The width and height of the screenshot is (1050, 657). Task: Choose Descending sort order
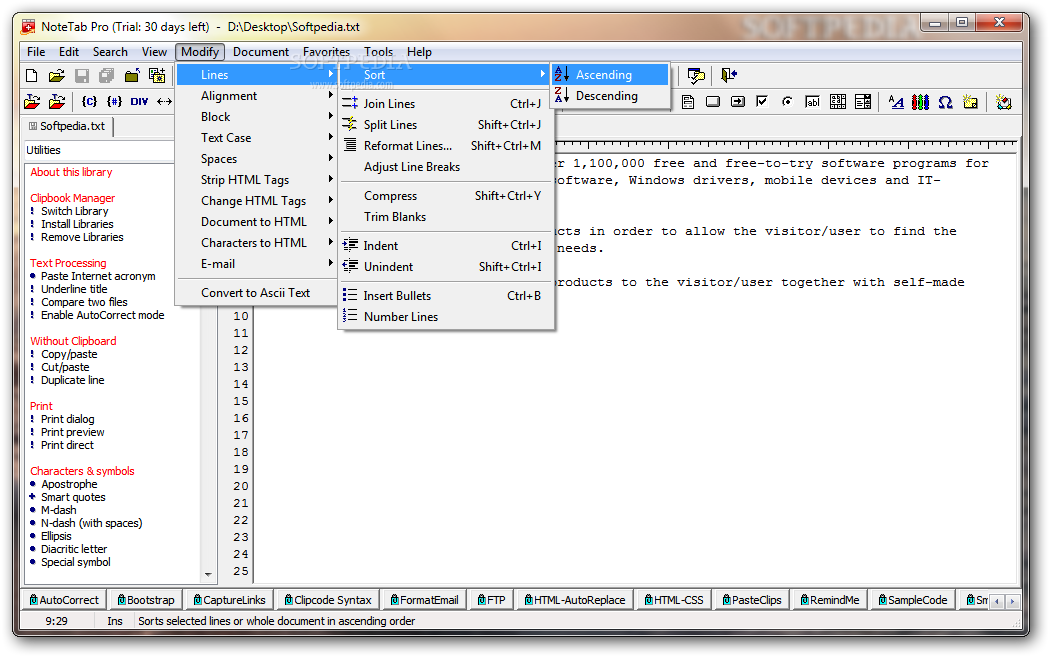tap(610, 96)
